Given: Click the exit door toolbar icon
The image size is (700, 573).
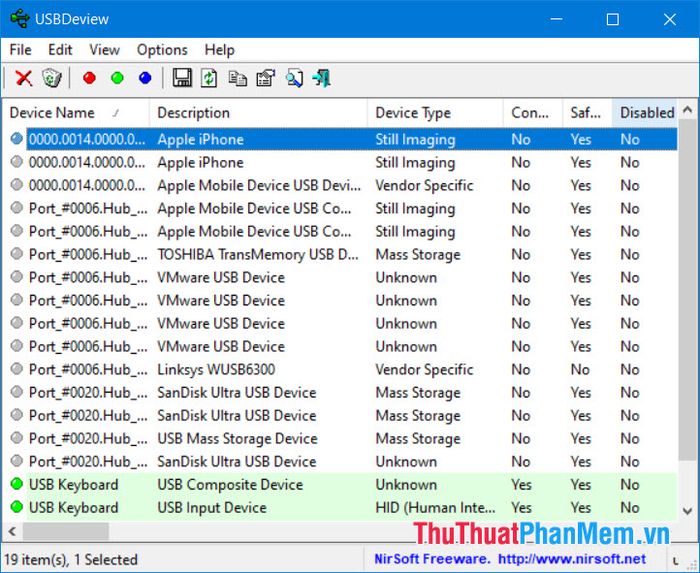Looking at the screenshot, I should (322, 78).
